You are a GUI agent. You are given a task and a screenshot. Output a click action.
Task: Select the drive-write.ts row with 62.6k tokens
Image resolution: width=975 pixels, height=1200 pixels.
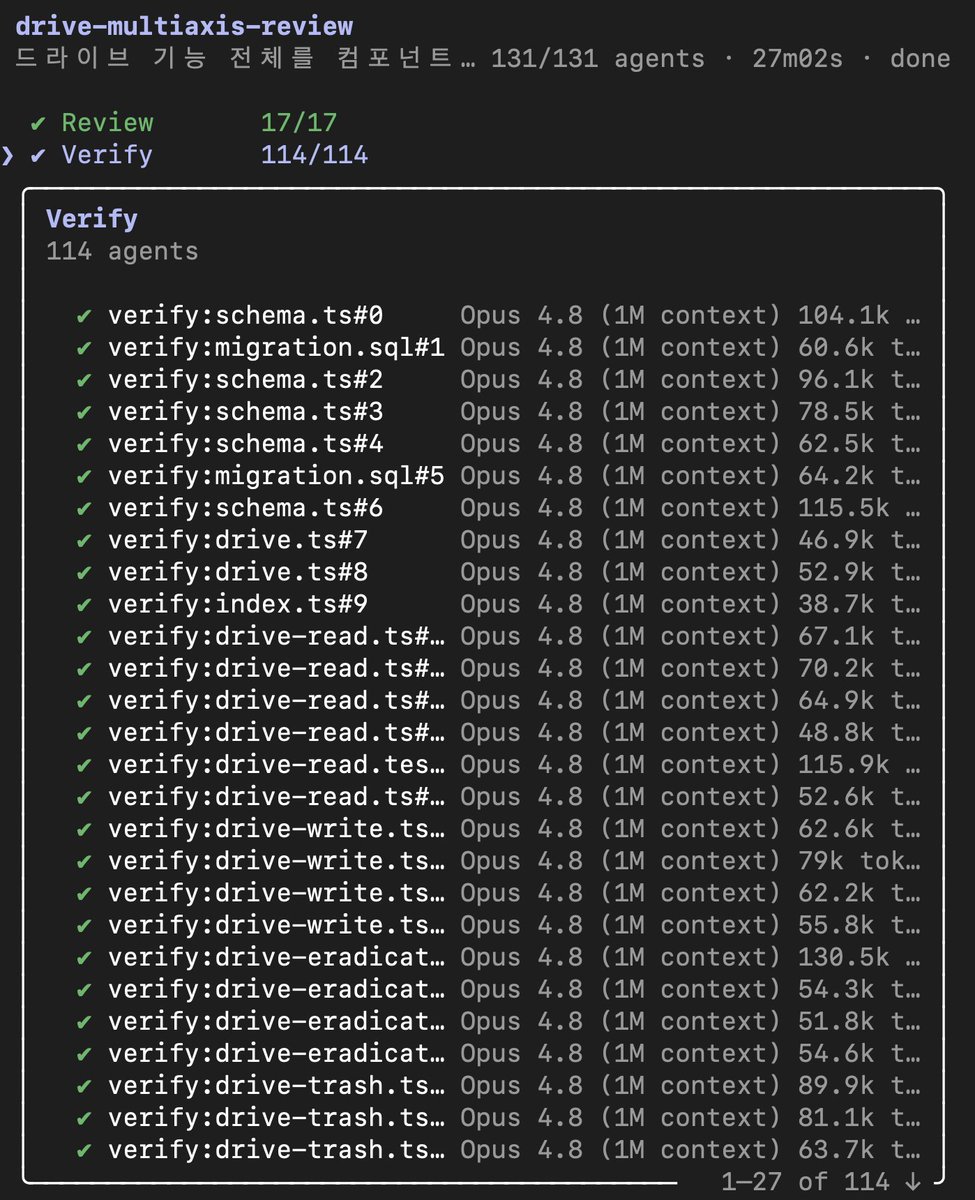coord(499,828)
